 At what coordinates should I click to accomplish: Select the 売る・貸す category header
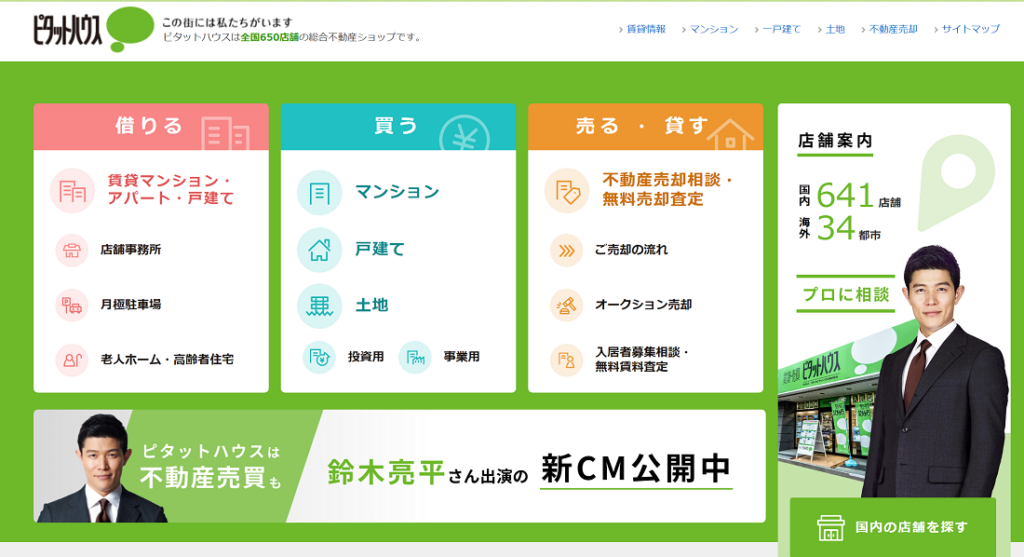pyautogui.click(x=645, y=127)
